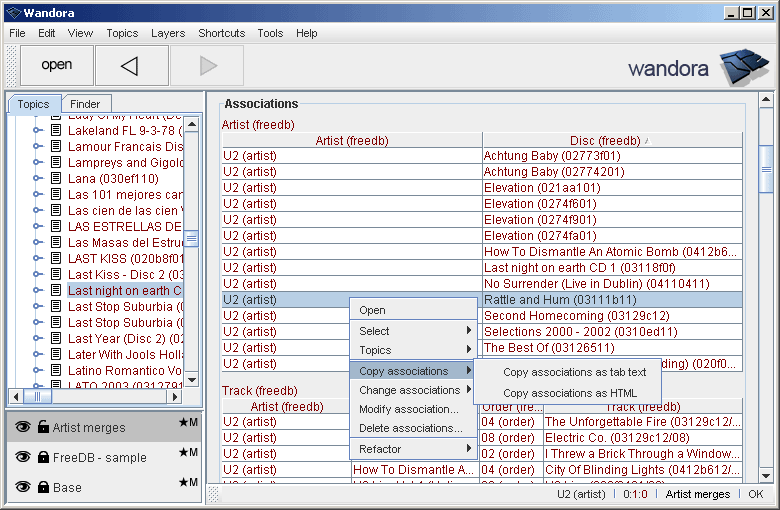Click the forward arrow navigation button
Screen dimensions: 780x510
tap(207, 65)
